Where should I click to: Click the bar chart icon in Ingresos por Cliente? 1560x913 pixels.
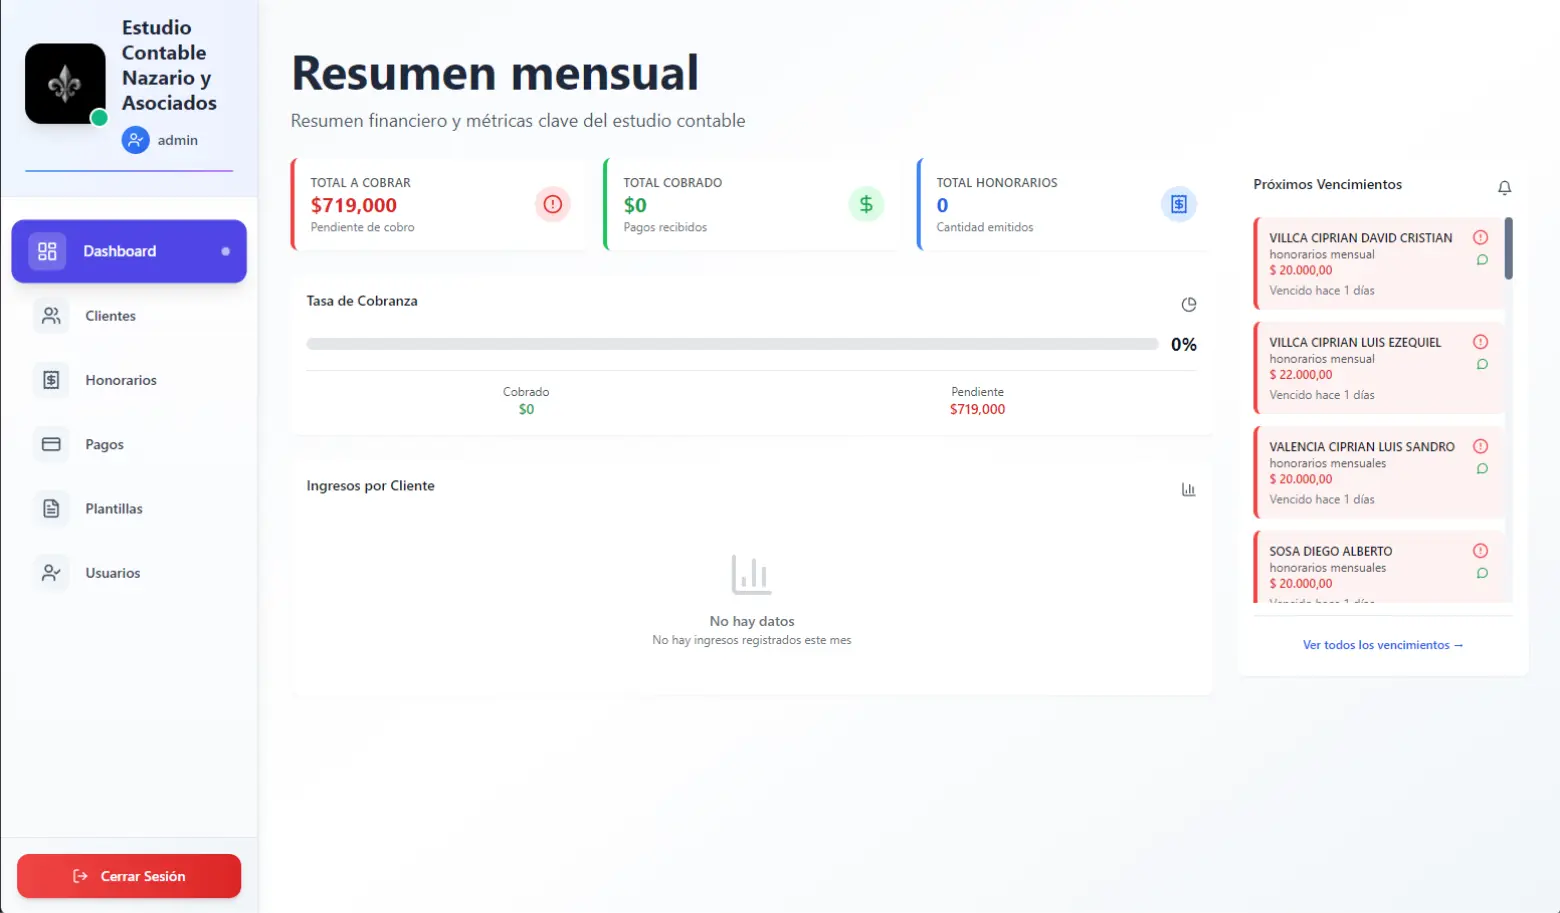pyautogui.click(x=1188, y=489)
